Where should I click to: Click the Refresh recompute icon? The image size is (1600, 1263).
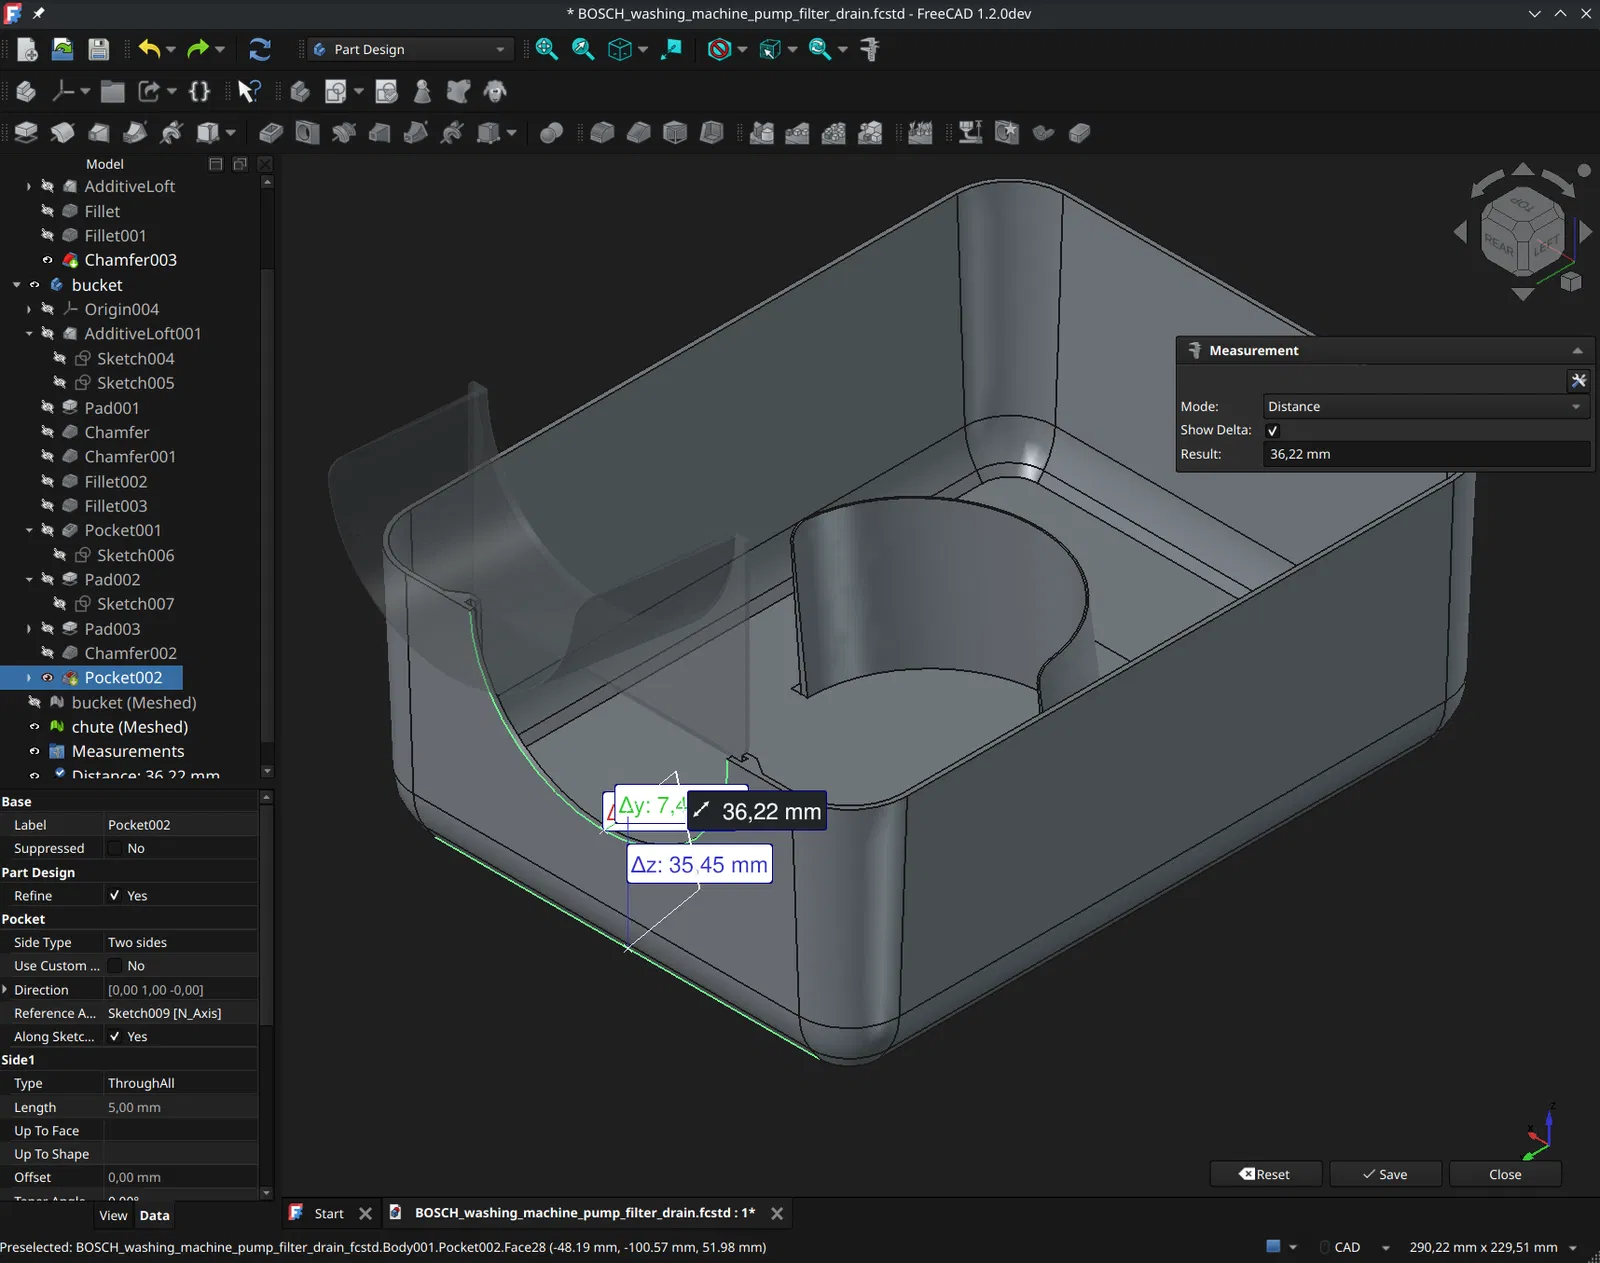click(260, 49)
